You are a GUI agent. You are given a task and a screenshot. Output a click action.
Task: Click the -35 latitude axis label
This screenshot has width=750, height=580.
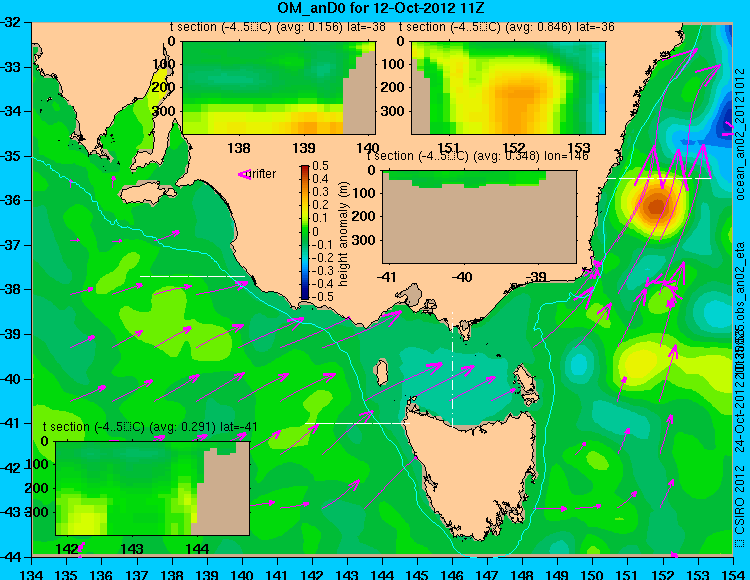click(12, 156)
